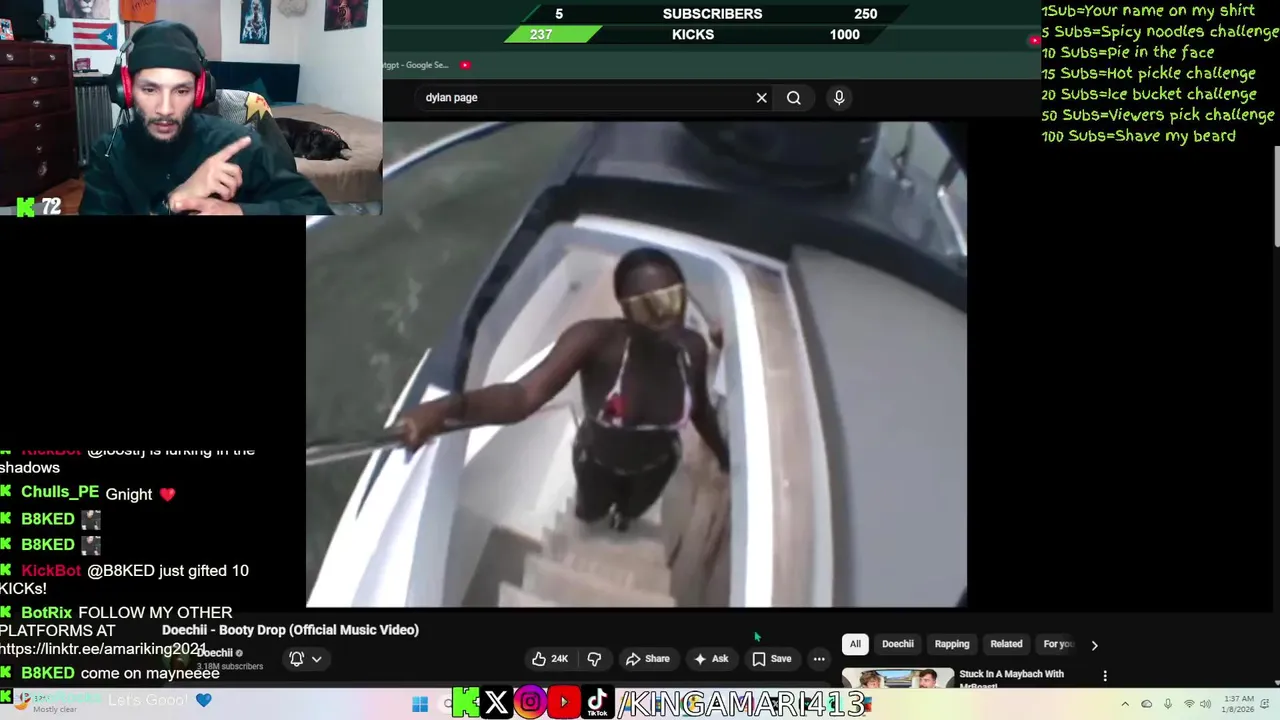Image resolution: width=1280 pixels, height=720 pixels.
Task: Open the Doechii channel name link
Action: tap(214, 653)
